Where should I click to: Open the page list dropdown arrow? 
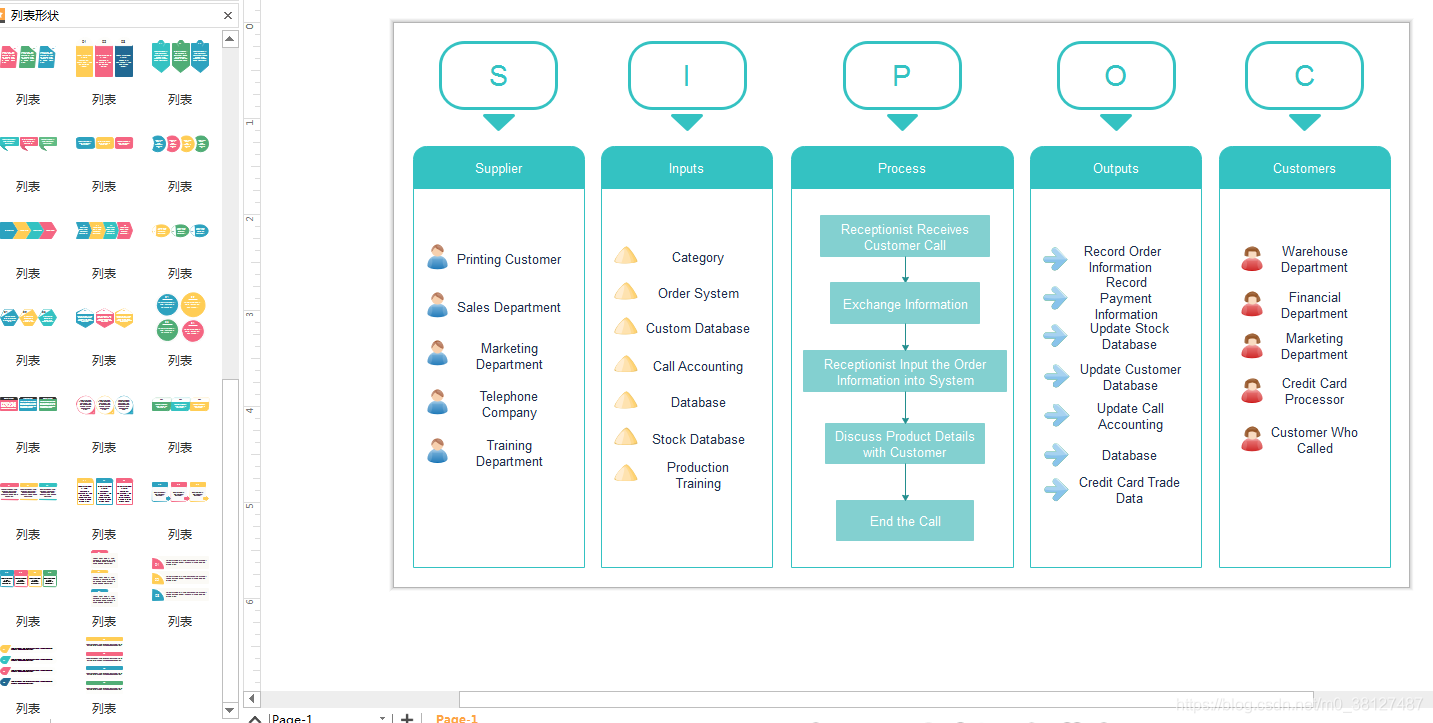382,718
